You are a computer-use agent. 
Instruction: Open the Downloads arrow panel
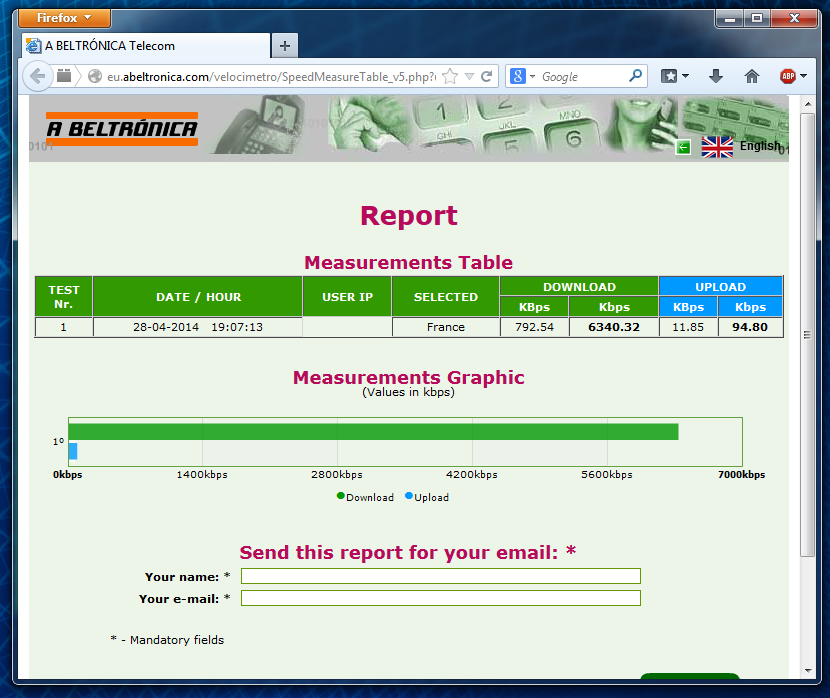click(716, 76)
